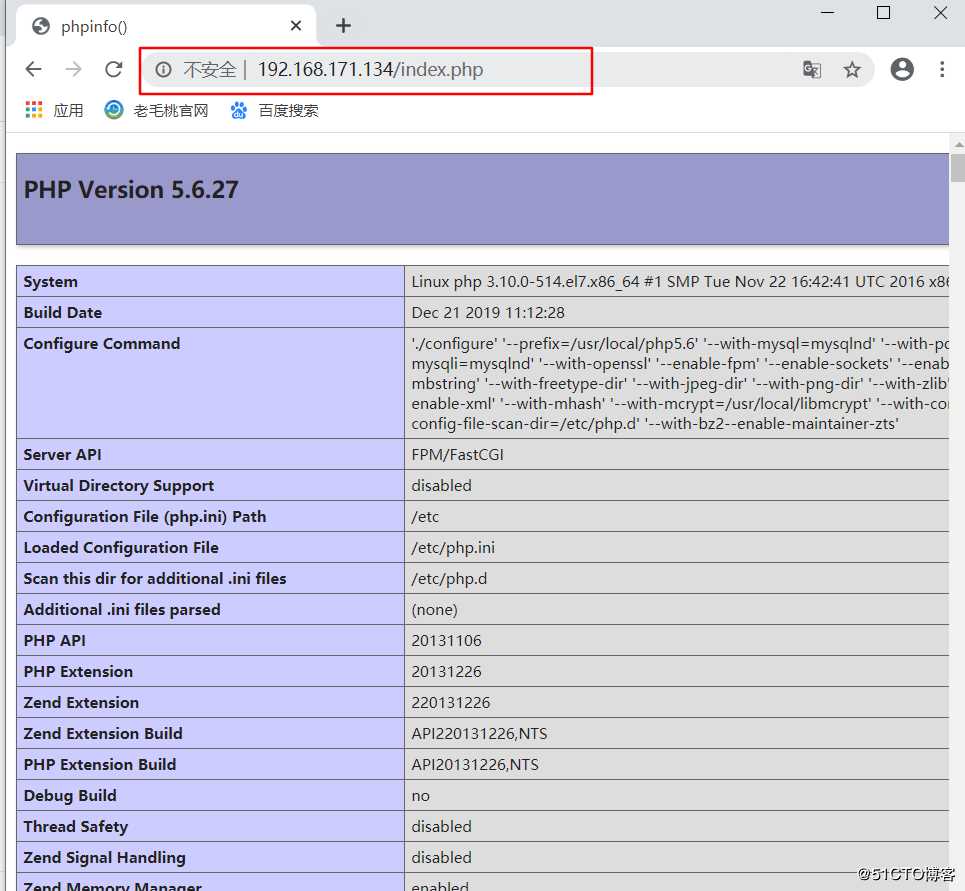This screenshot has height=891, width=965.
Task: Reload the phpinfo page
Action: click(x=114, y=69)
